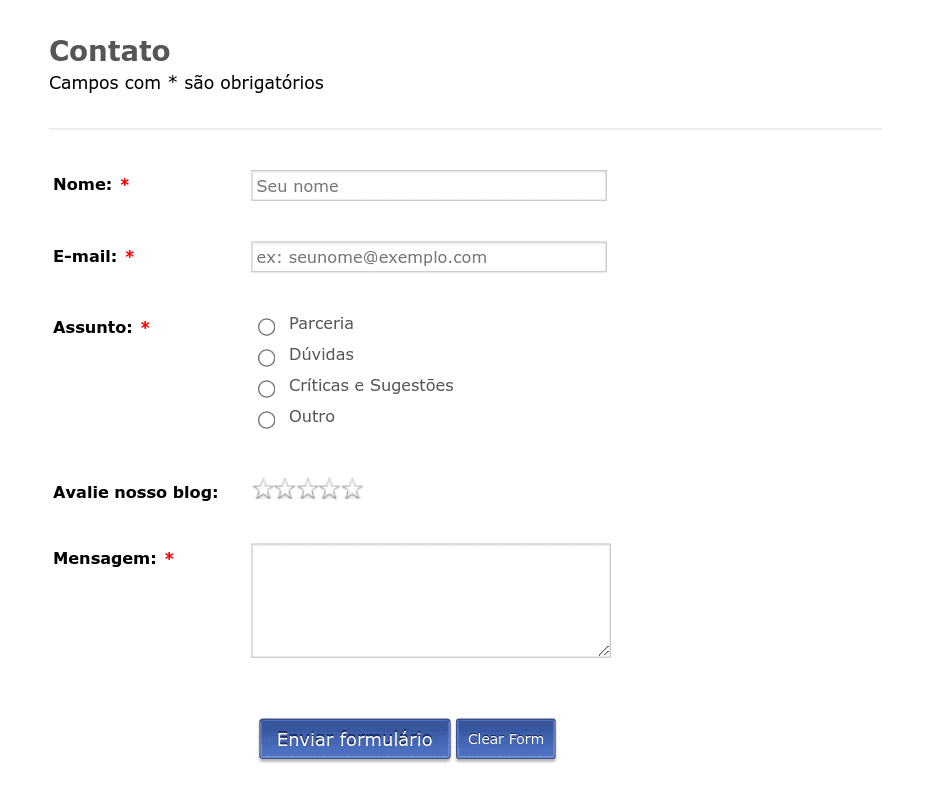Pick Críticas e Sugestões as subject

(x=266, y=389)
